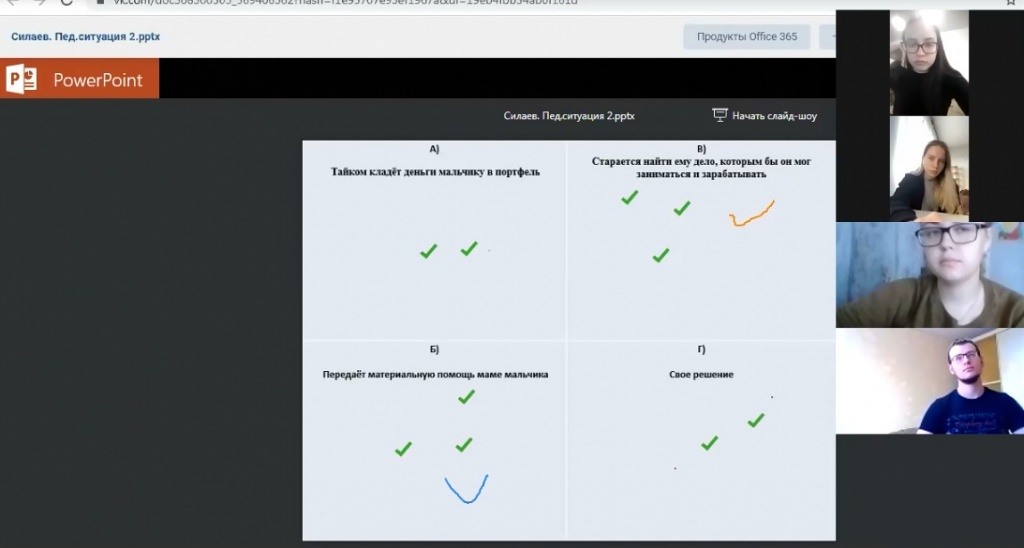The width and height of the screenshot is (1024, 548).
Task: Click the file name in the dark toolbar
Action: click(568, 116)
